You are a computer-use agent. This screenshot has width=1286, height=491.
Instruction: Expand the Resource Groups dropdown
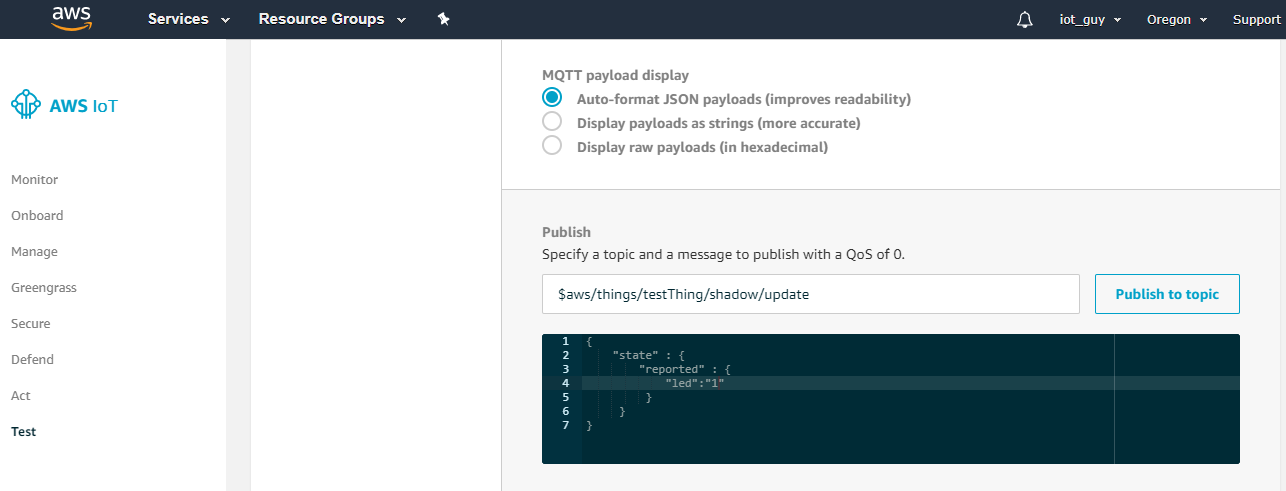(x=332, y=19)
